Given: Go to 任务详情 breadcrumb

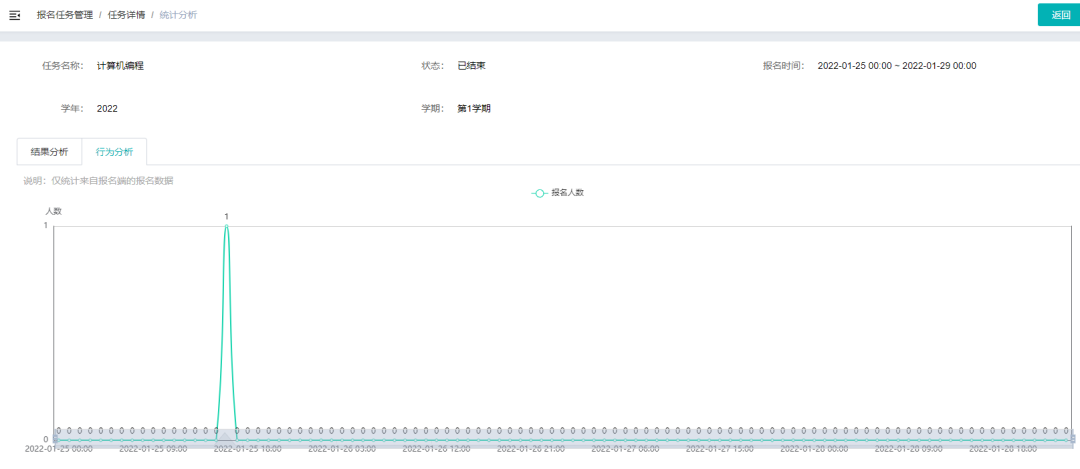Looking at the screenshot, I should pos(125,15).
